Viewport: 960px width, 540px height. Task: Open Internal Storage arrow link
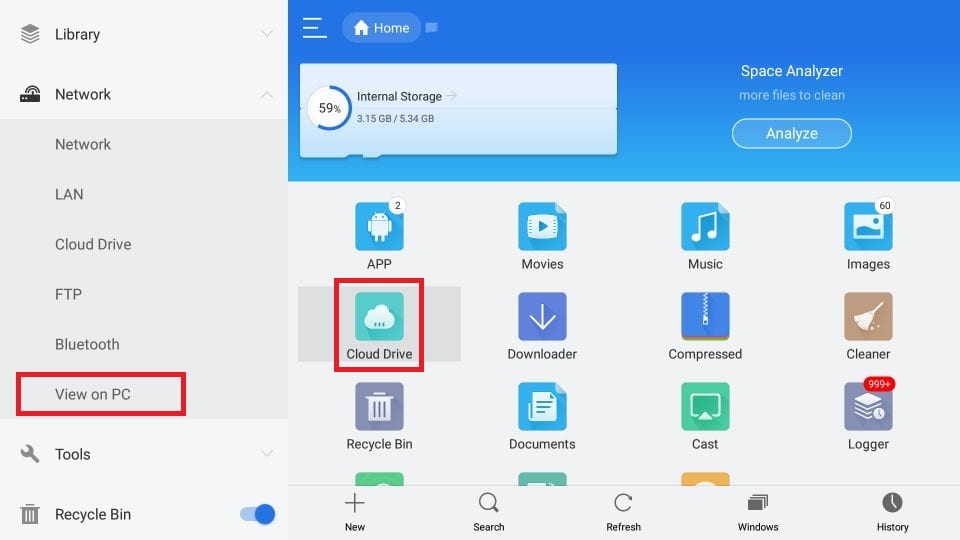pos(452,96)
